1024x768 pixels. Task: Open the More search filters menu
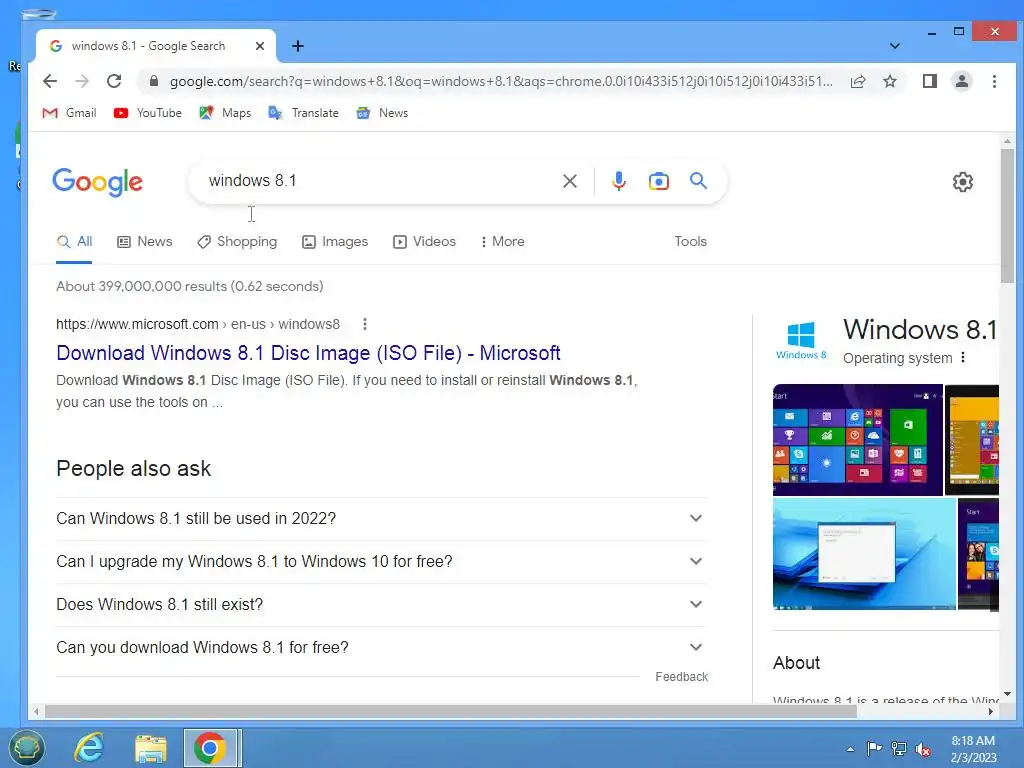click(502, 242)
